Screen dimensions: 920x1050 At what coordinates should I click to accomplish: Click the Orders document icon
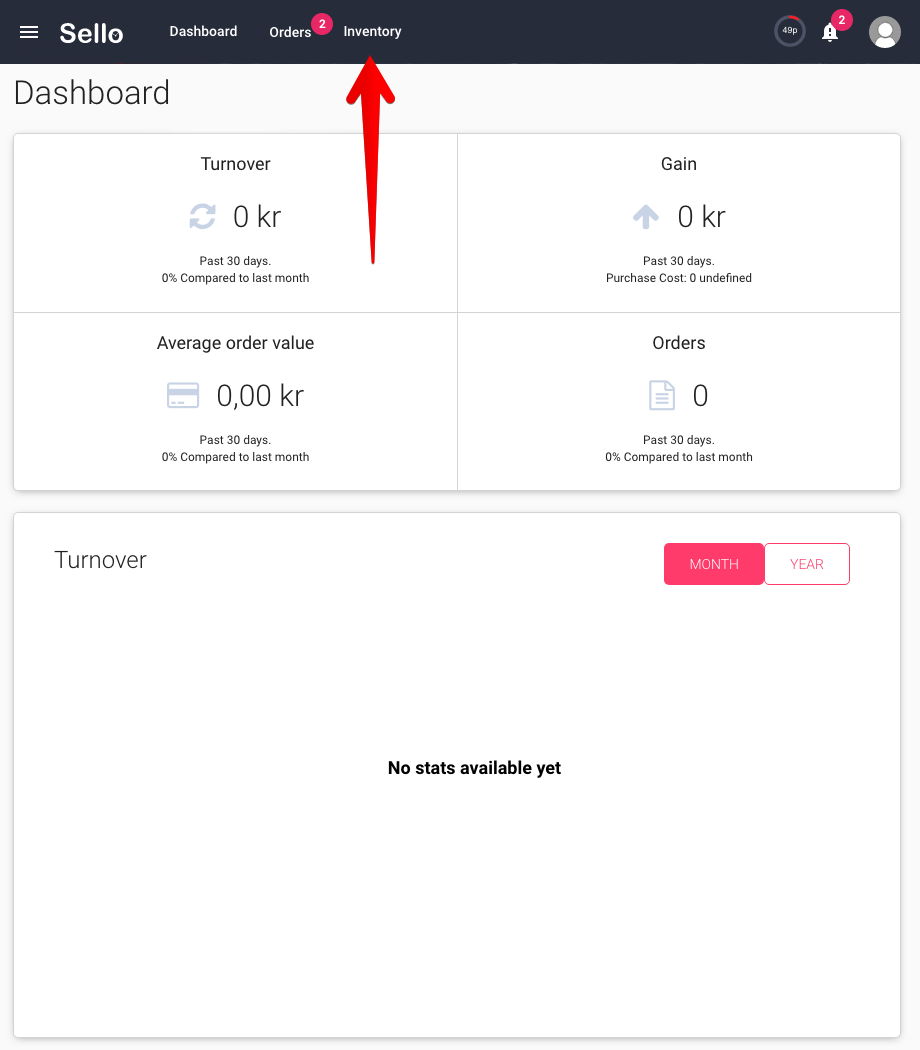point(662,395)
